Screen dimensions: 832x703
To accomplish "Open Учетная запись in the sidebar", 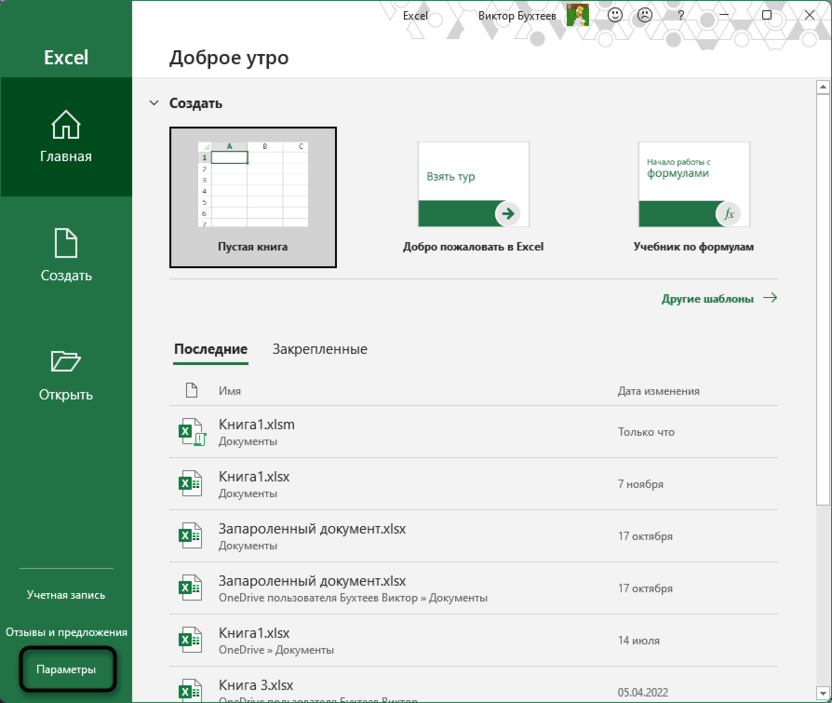I will 66,595.
